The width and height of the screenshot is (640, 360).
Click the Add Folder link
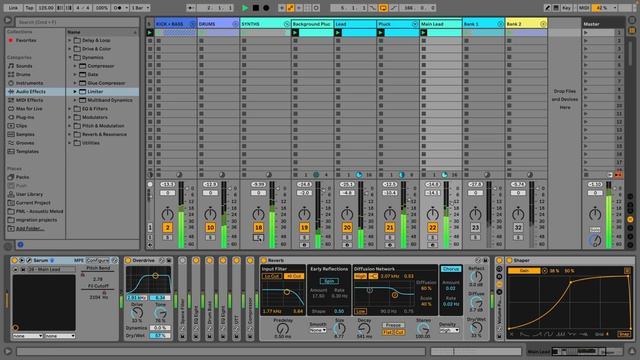pyautogui.click(x=29, y=229)
